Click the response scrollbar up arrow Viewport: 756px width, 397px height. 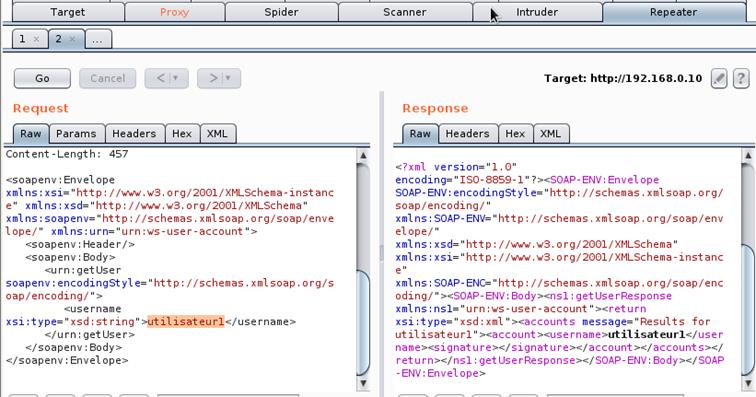pyautogui.click(x=748, y=155)
